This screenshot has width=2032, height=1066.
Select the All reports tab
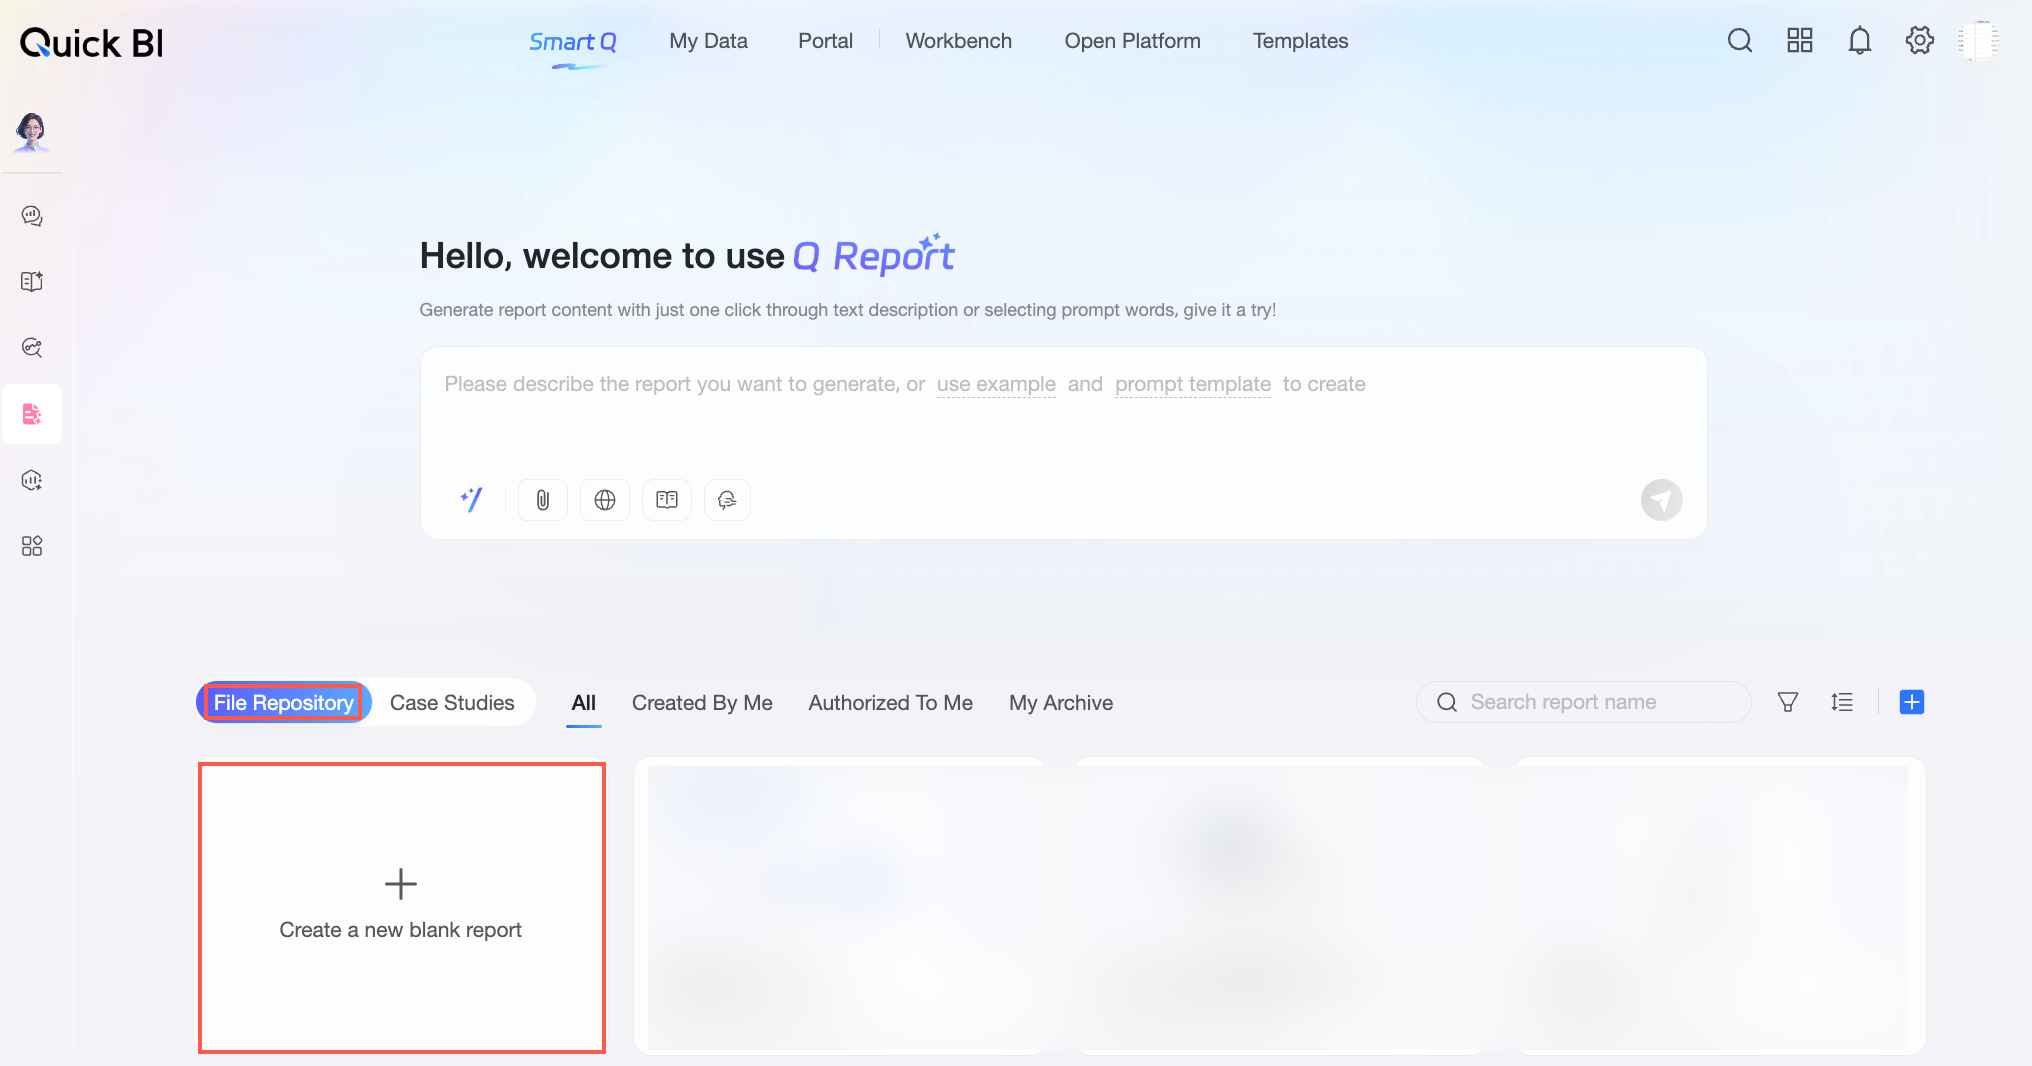584,703
